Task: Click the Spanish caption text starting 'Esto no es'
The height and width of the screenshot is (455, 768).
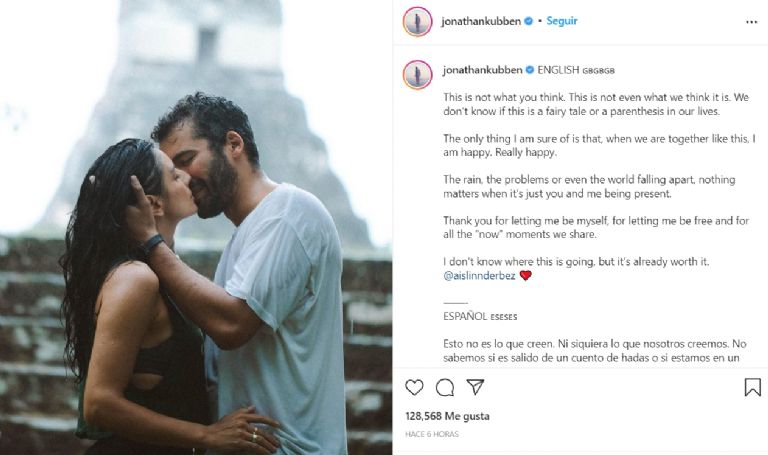Action: (x=595, y=351)
